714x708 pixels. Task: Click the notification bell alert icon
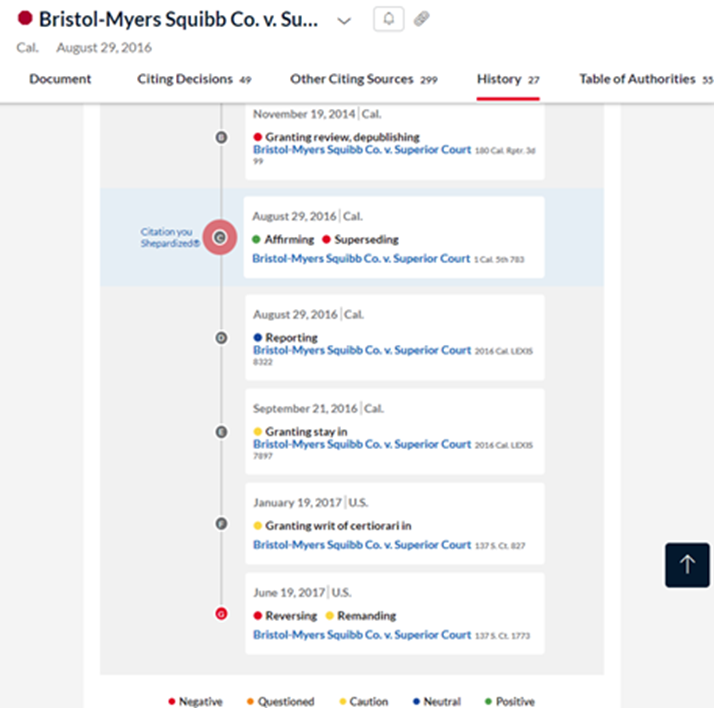coord(388,19)
